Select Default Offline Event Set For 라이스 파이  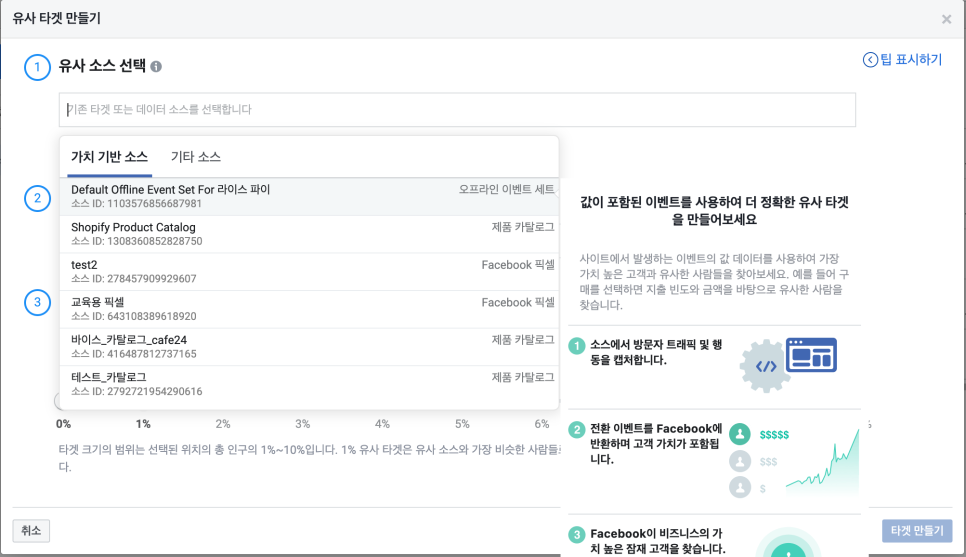tap(309, 197)
